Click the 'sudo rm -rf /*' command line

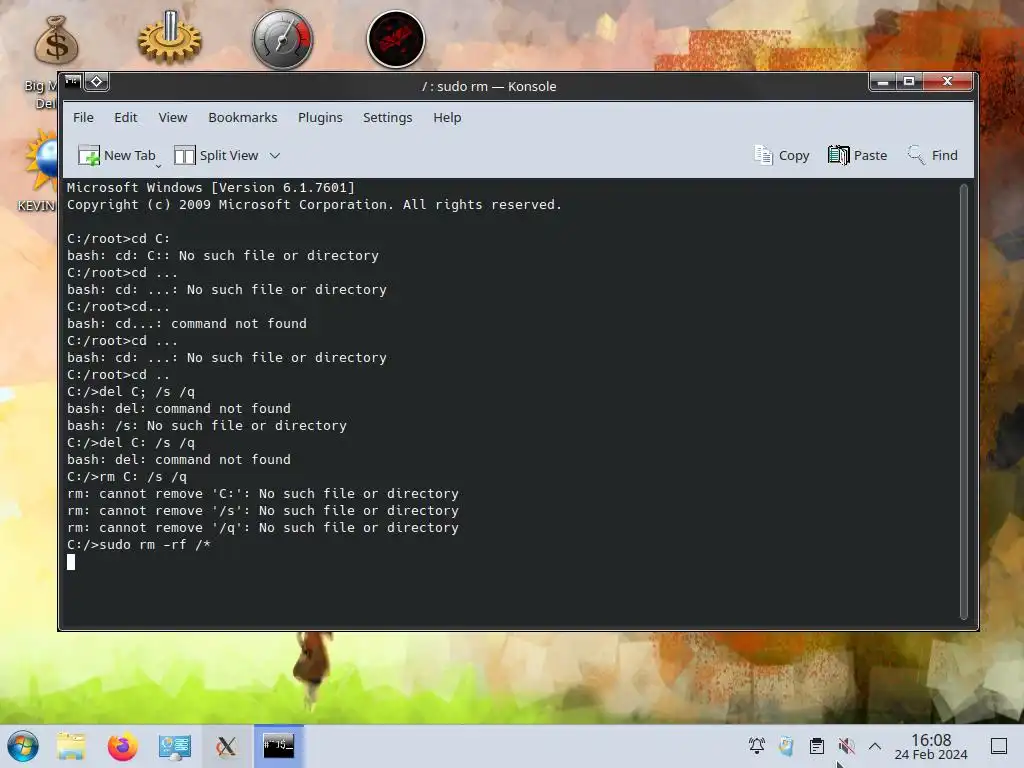pos(138,545)
